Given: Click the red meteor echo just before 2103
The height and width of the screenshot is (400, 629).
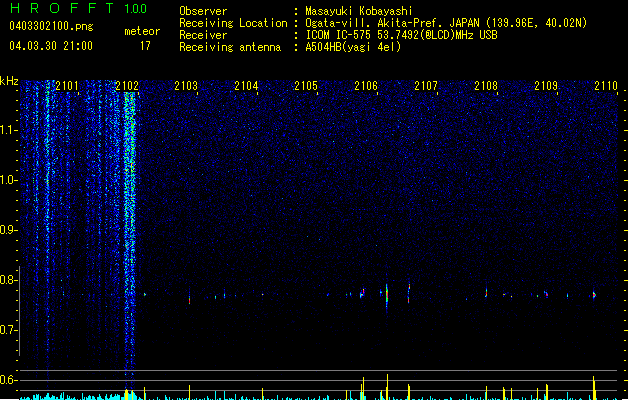Looking at the screenshot, I should click(189, 299).
